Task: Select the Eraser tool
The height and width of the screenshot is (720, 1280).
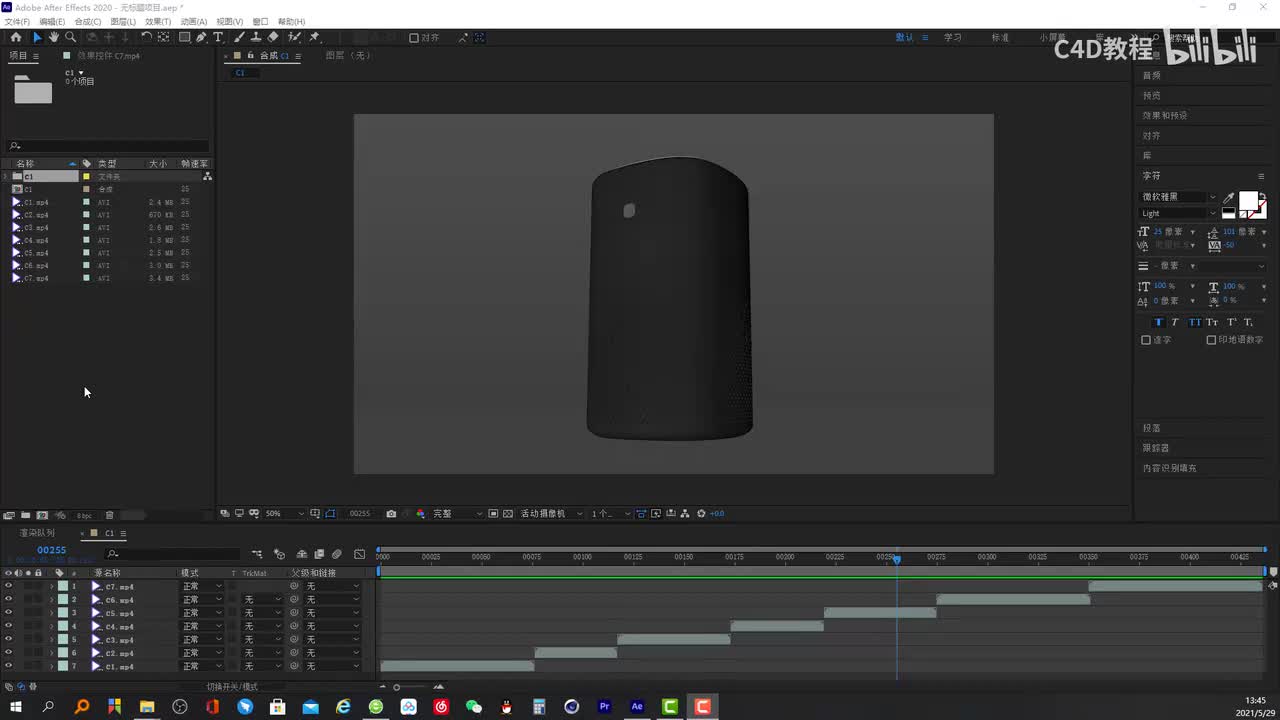Action: click(x=273, y=37)
